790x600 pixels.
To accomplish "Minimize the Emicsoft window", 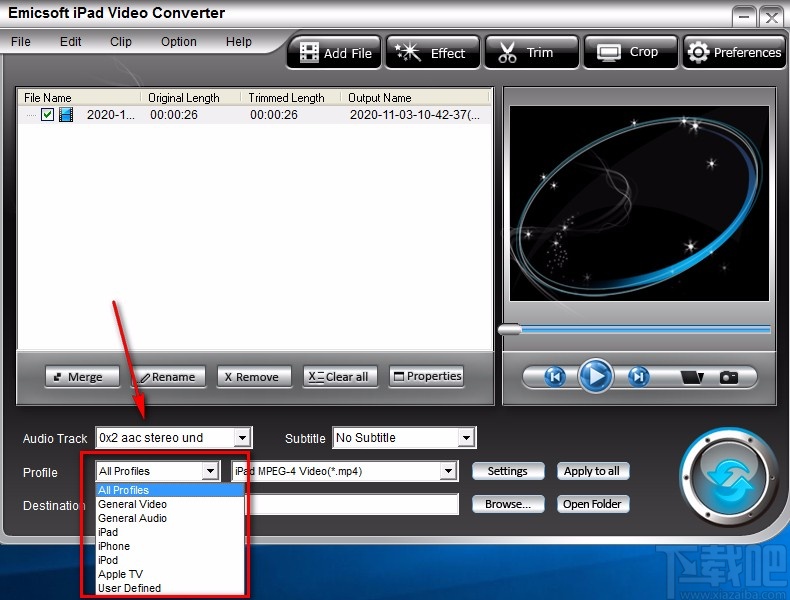I will point(744,17).
